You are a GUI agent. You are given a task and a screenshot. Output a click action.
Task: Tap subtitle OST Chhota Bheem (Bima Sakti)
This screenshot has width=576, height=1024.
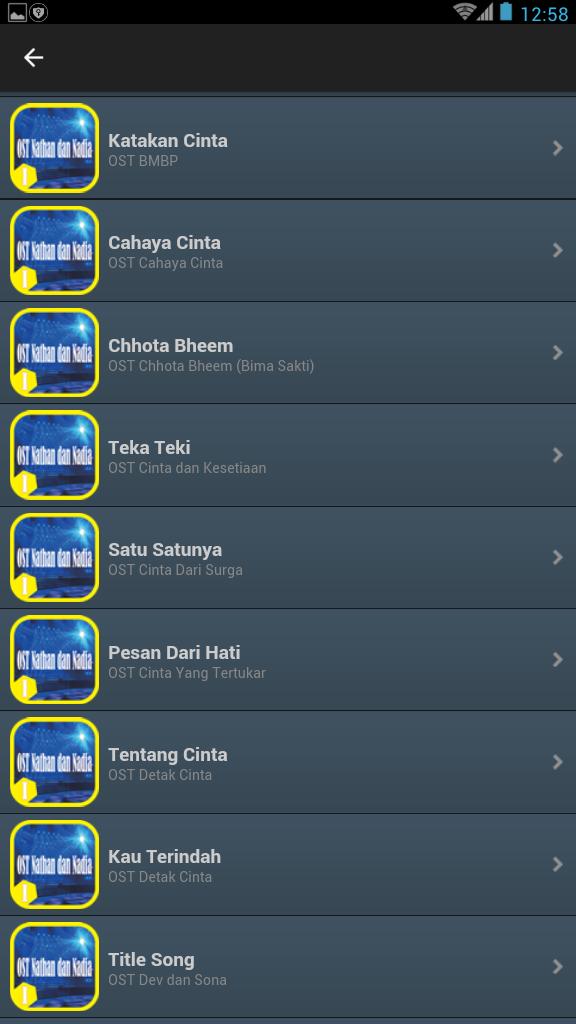click(x=211, y=366)
